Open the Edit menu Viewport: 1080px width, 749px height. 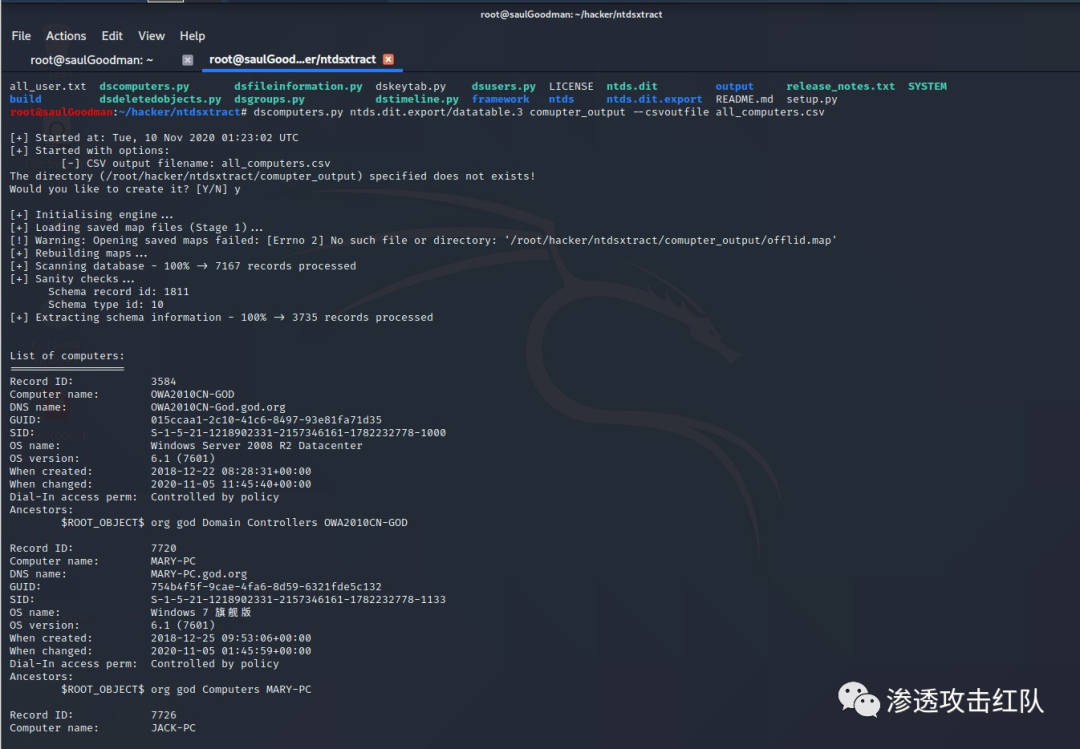[111, 35]
